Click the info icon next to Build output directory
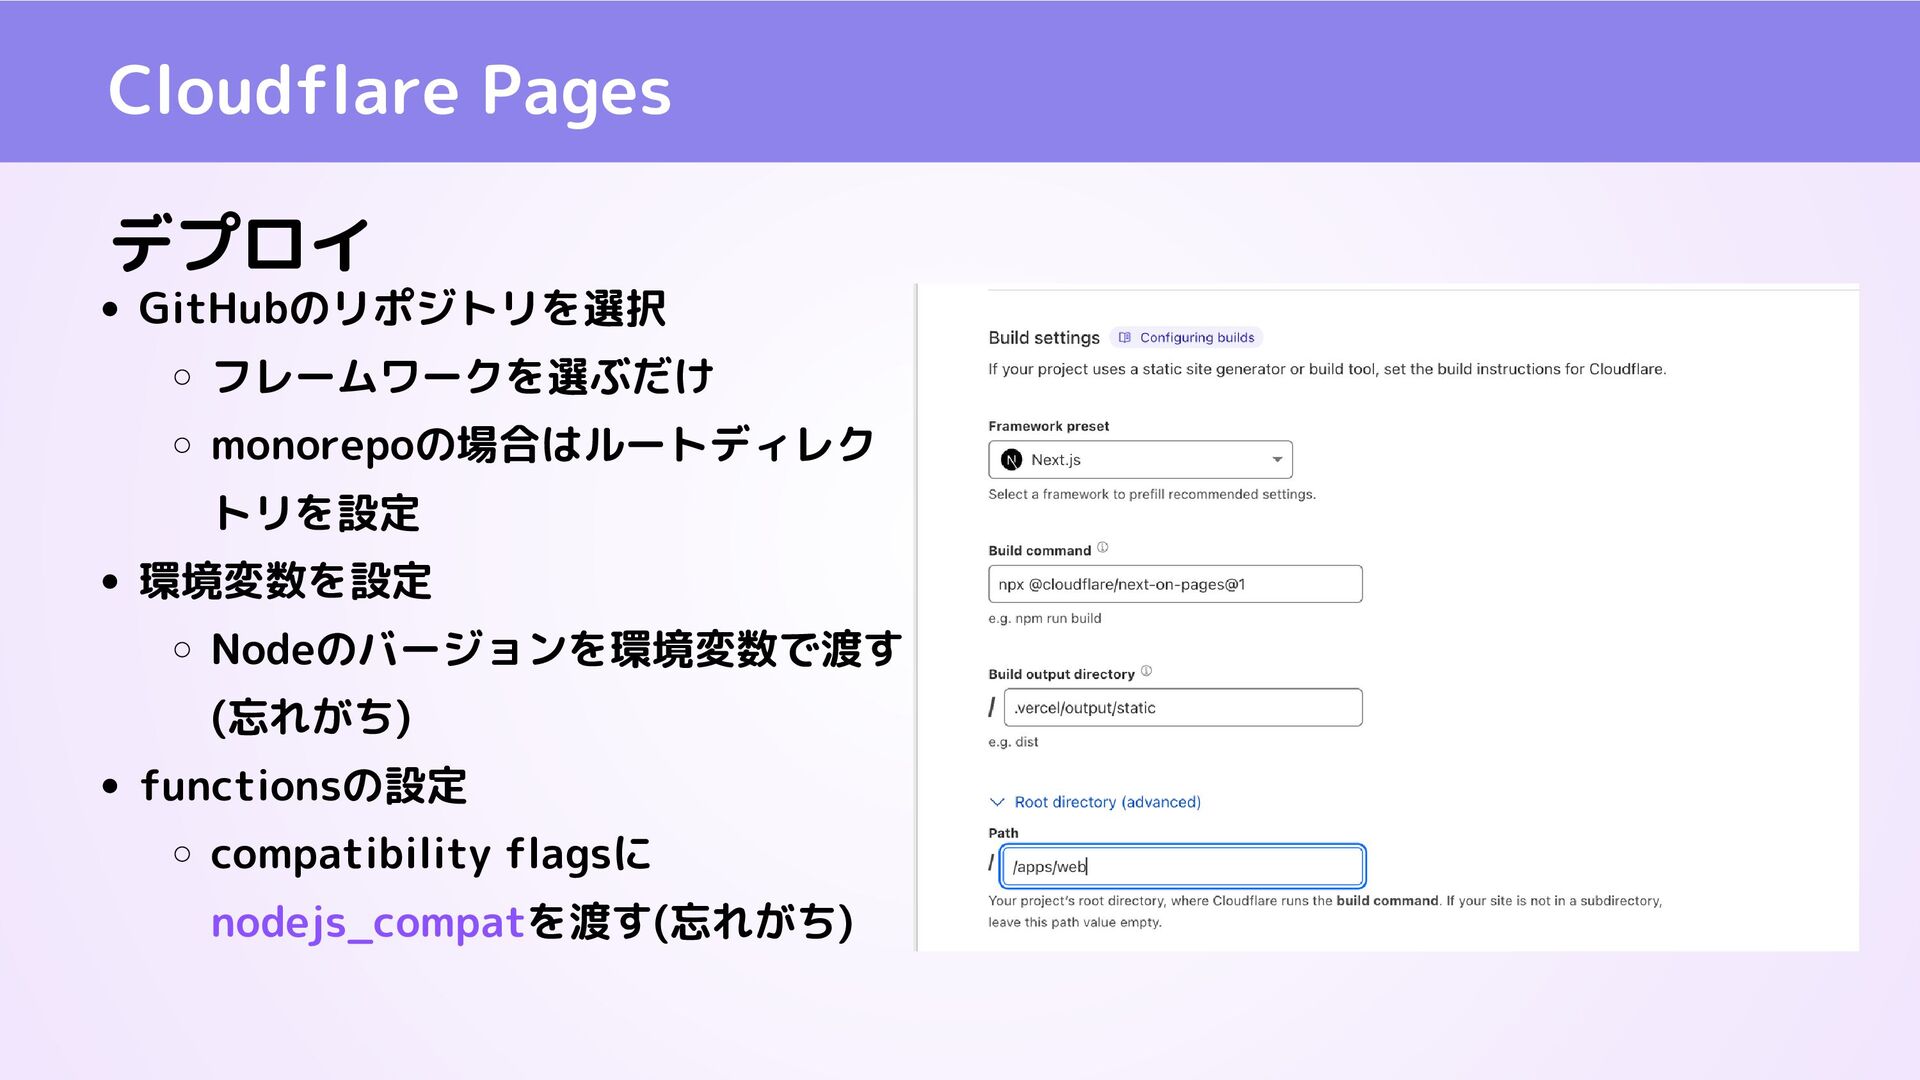This screenshot has width=1920, height=1080. 1146,671
